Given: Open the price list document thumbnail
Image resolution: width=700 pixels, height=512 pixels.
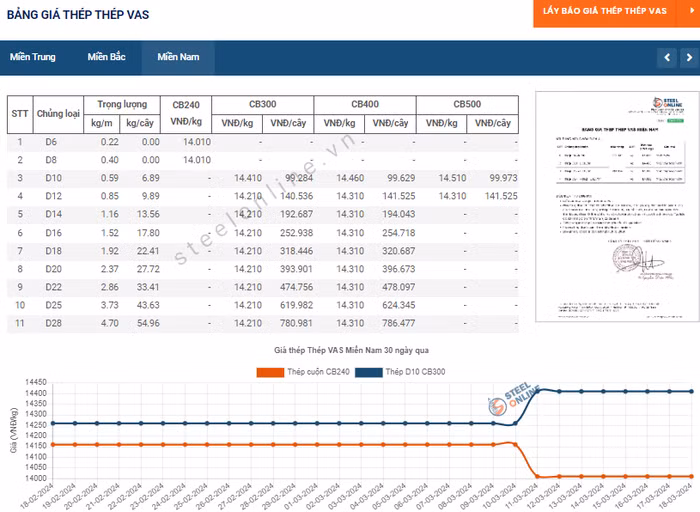Looking at the screenshot, I should click(x=614, y=206).
